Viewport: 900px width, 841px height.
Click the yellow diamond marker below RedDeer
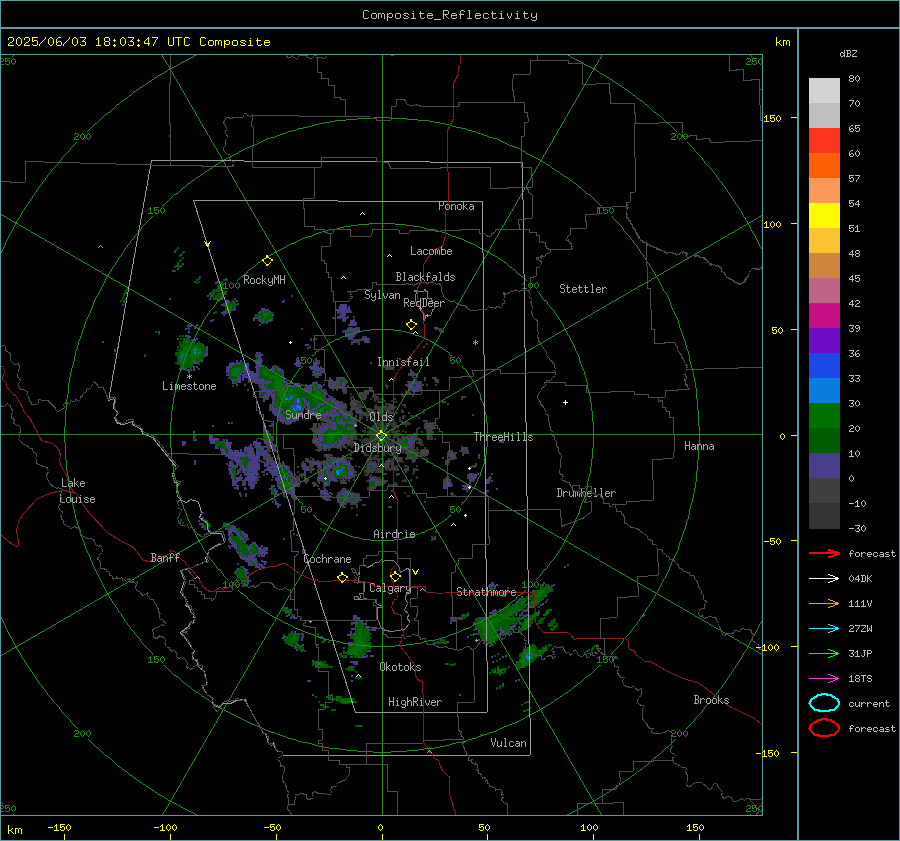click(411, 325)
